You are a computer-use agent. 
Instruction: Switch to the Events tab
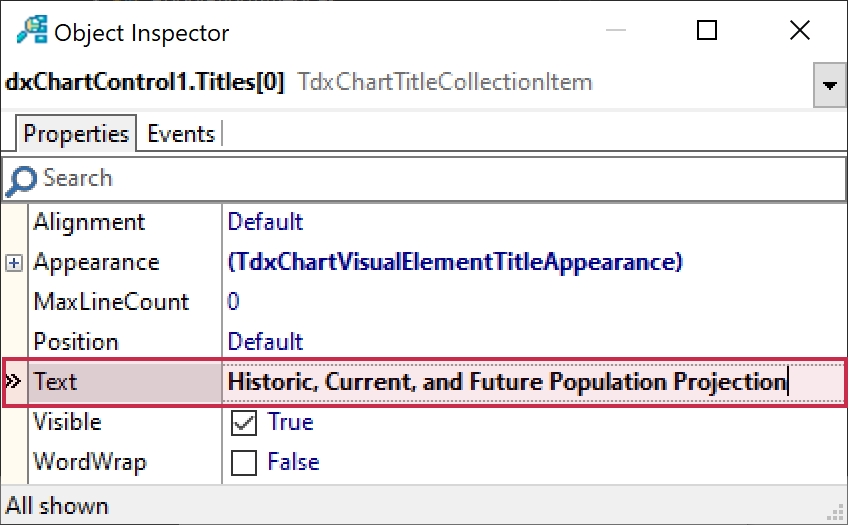pos(180,134)
